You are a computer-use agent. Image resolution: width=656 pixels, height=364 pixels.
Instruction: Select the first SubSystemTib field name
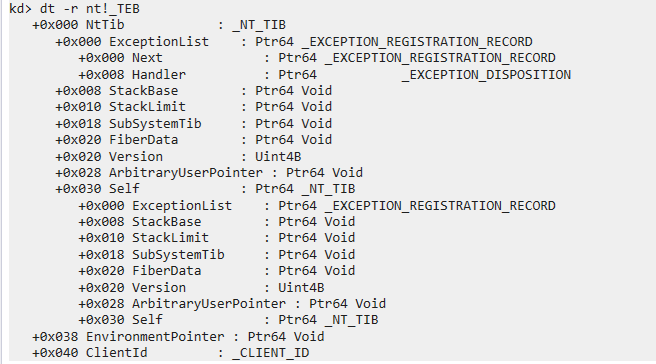pos(155,124)
